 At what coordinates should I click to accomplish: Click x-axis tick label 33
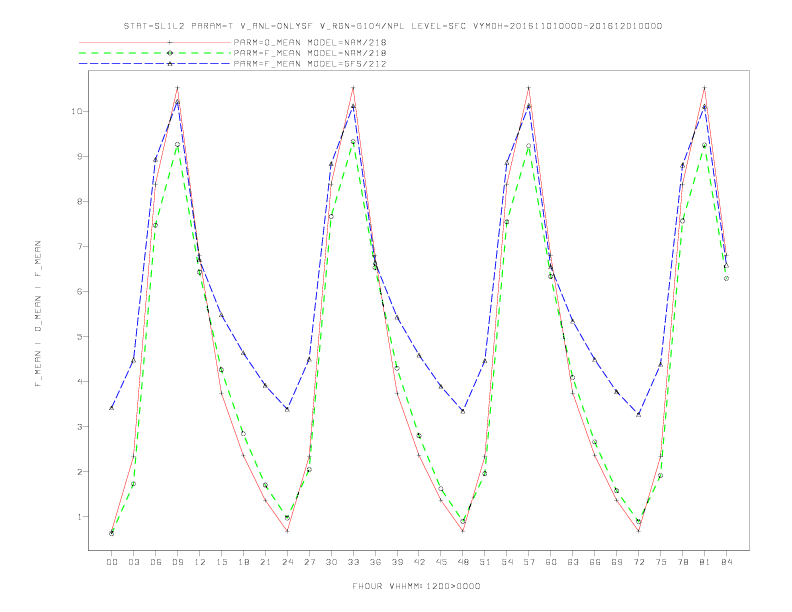click(x=353, y=562)
